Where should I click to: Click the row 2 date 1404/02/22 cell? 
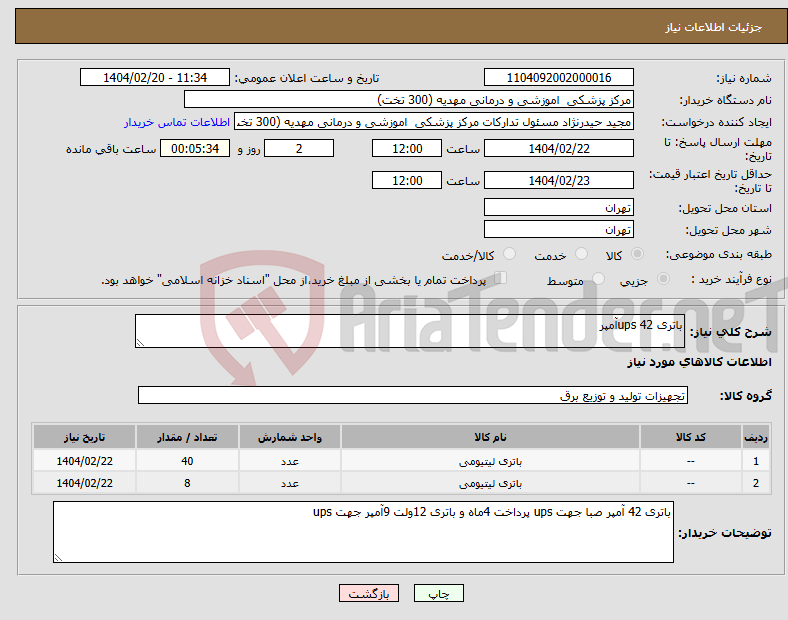84,483
